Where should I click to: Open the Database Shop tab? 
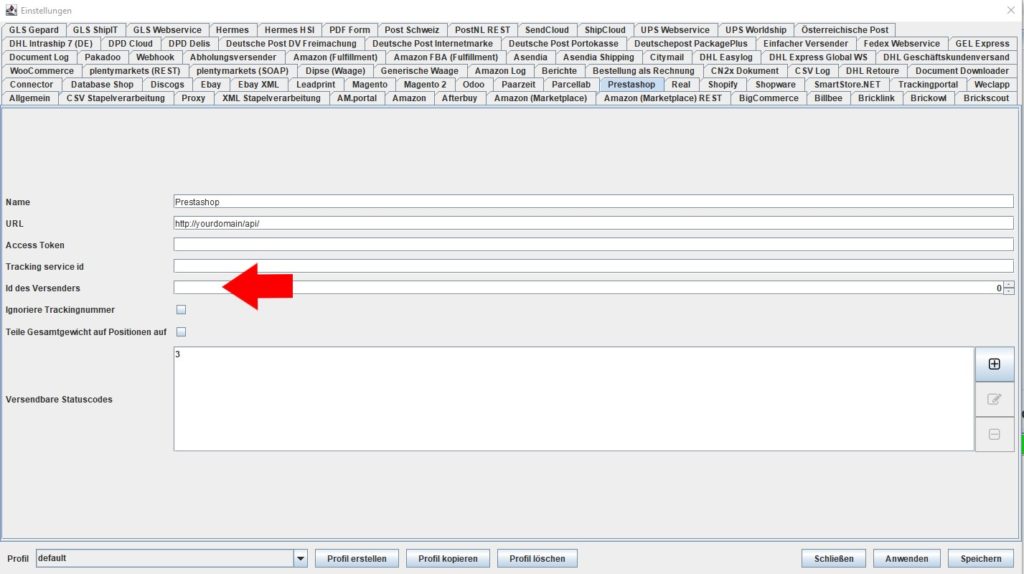click(102, 84)
